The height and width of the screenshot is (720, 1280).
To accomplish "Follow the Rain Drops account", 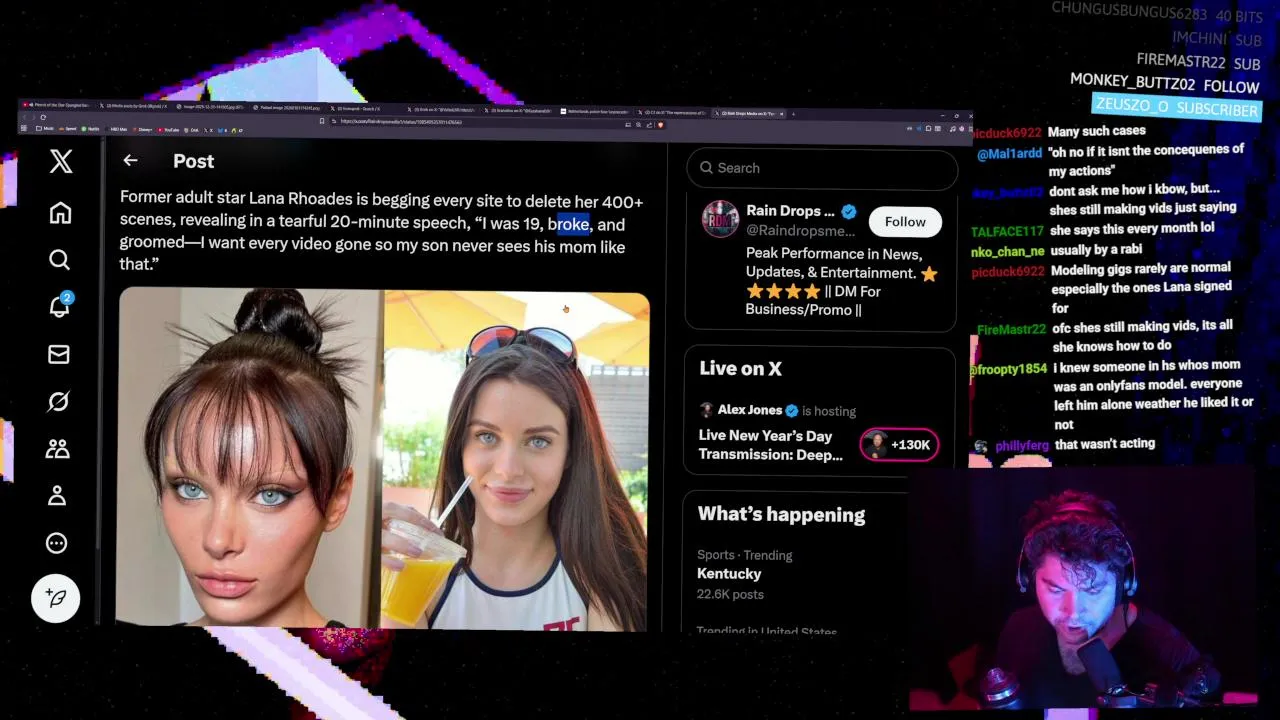I will tap(905, 222).
